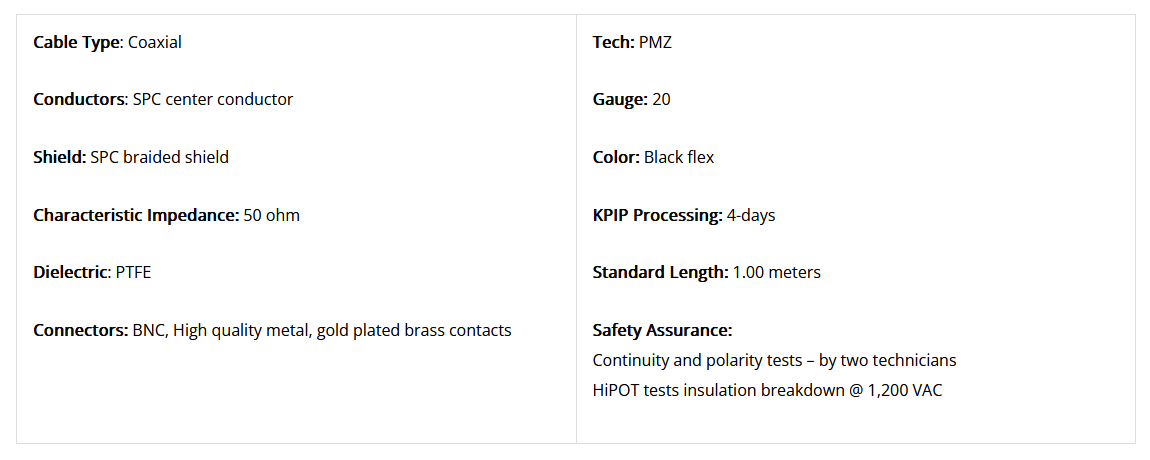Click the Gauge label
Image resolution: width=1150 pixels, height=460 pixels.
[x=620, y=100]
